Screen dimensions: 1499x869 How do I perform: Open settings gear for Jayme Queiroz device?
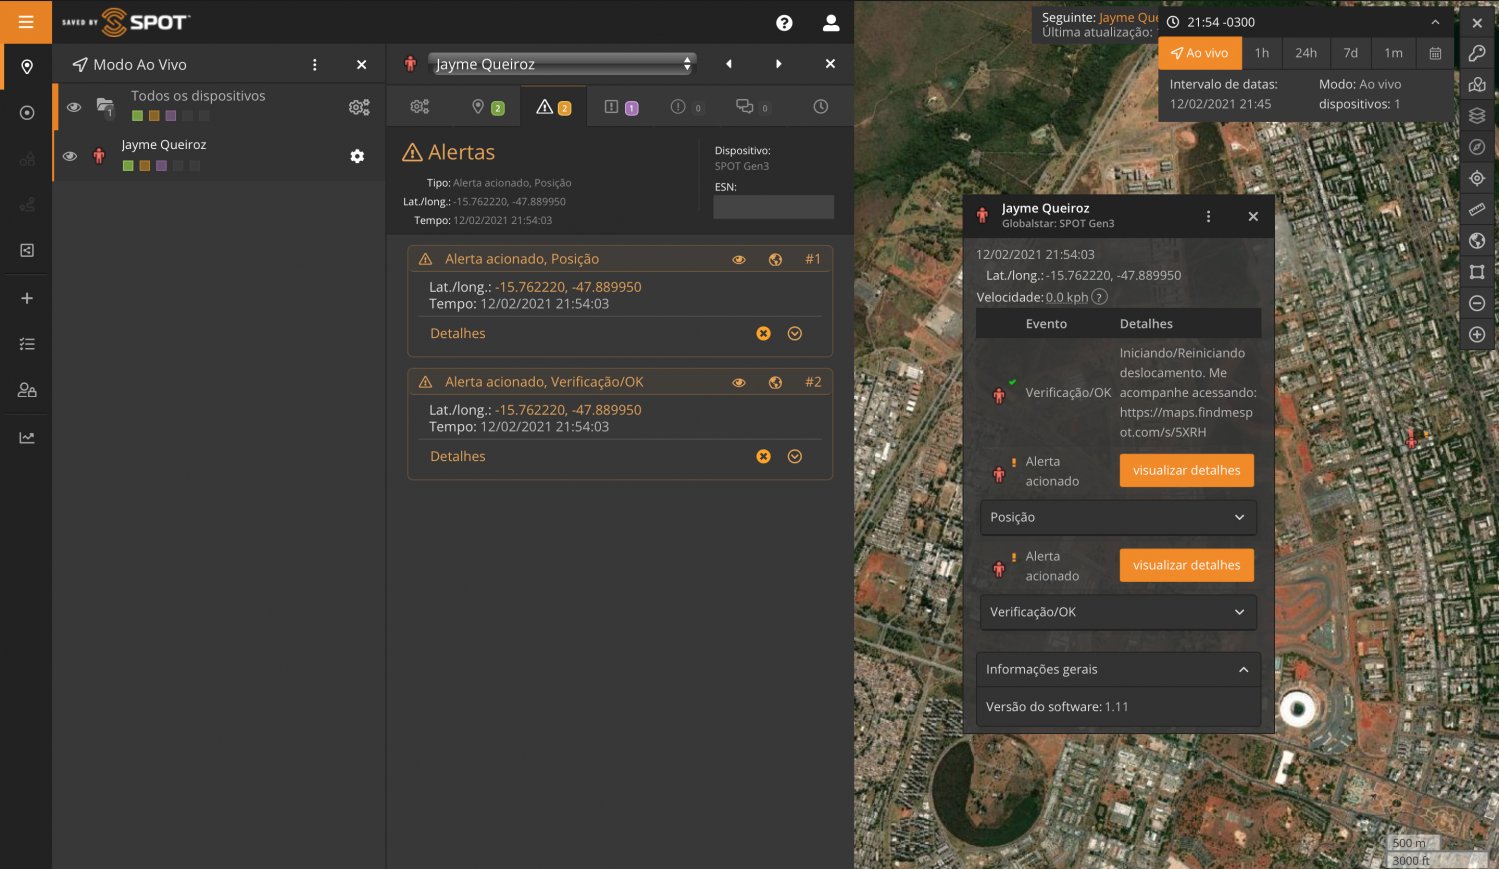(357, 156)
